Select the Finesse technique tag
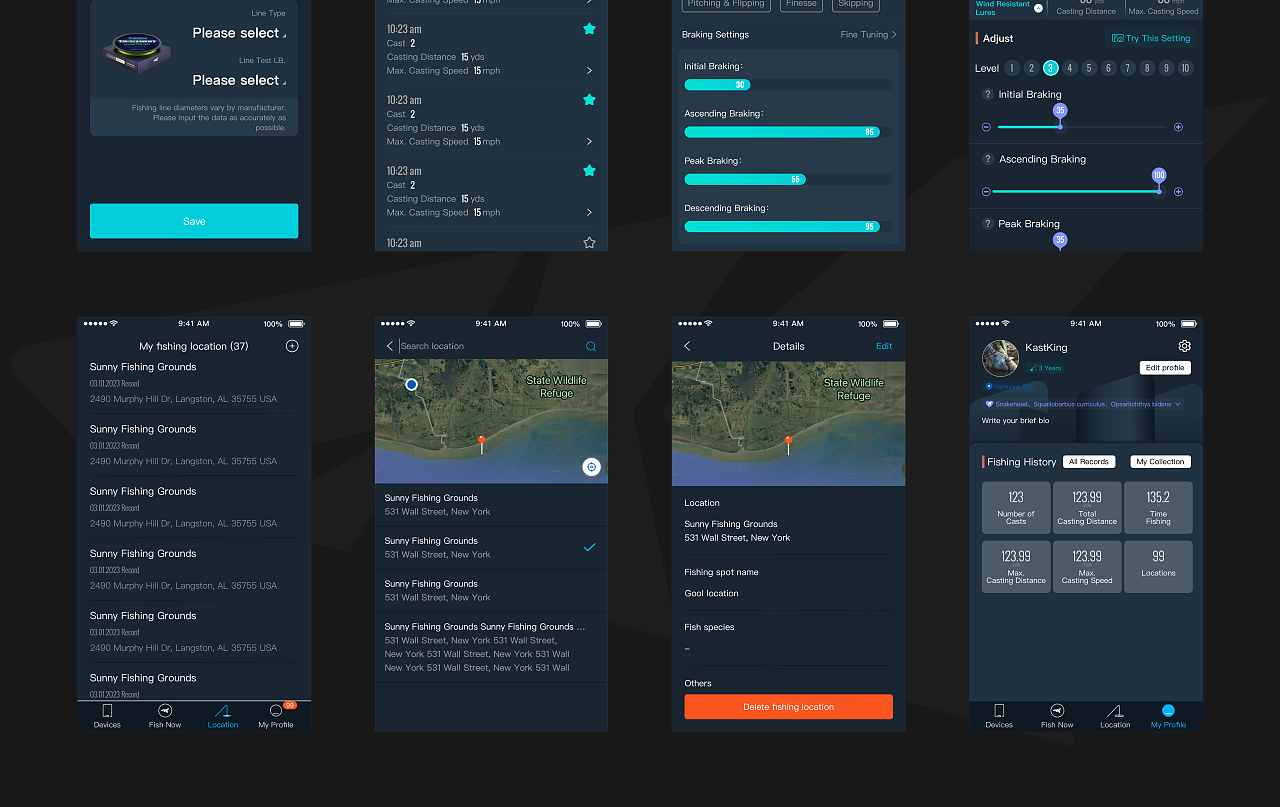This screenshot has width=1280, height=807. [x=801, y=4]
